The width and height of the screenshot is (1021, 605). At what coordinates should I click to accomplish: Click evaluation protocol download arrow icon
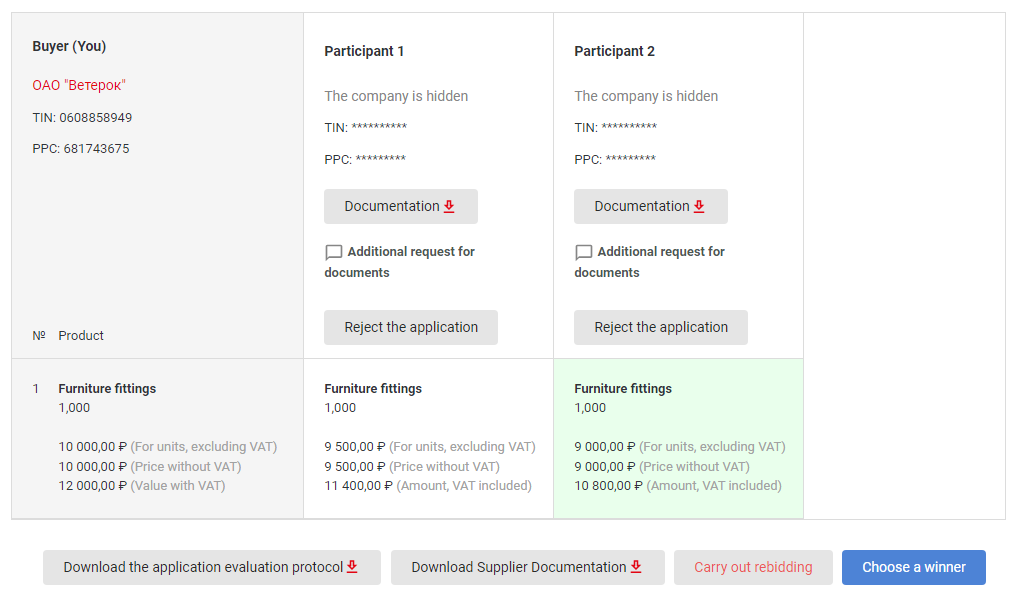pos(352,567)
